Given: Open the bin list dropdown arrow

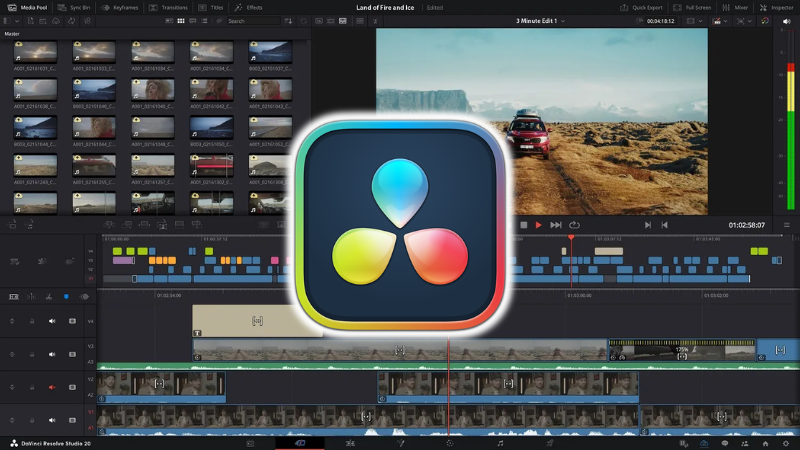Looking at the screenshot, I should click(17, 21).
